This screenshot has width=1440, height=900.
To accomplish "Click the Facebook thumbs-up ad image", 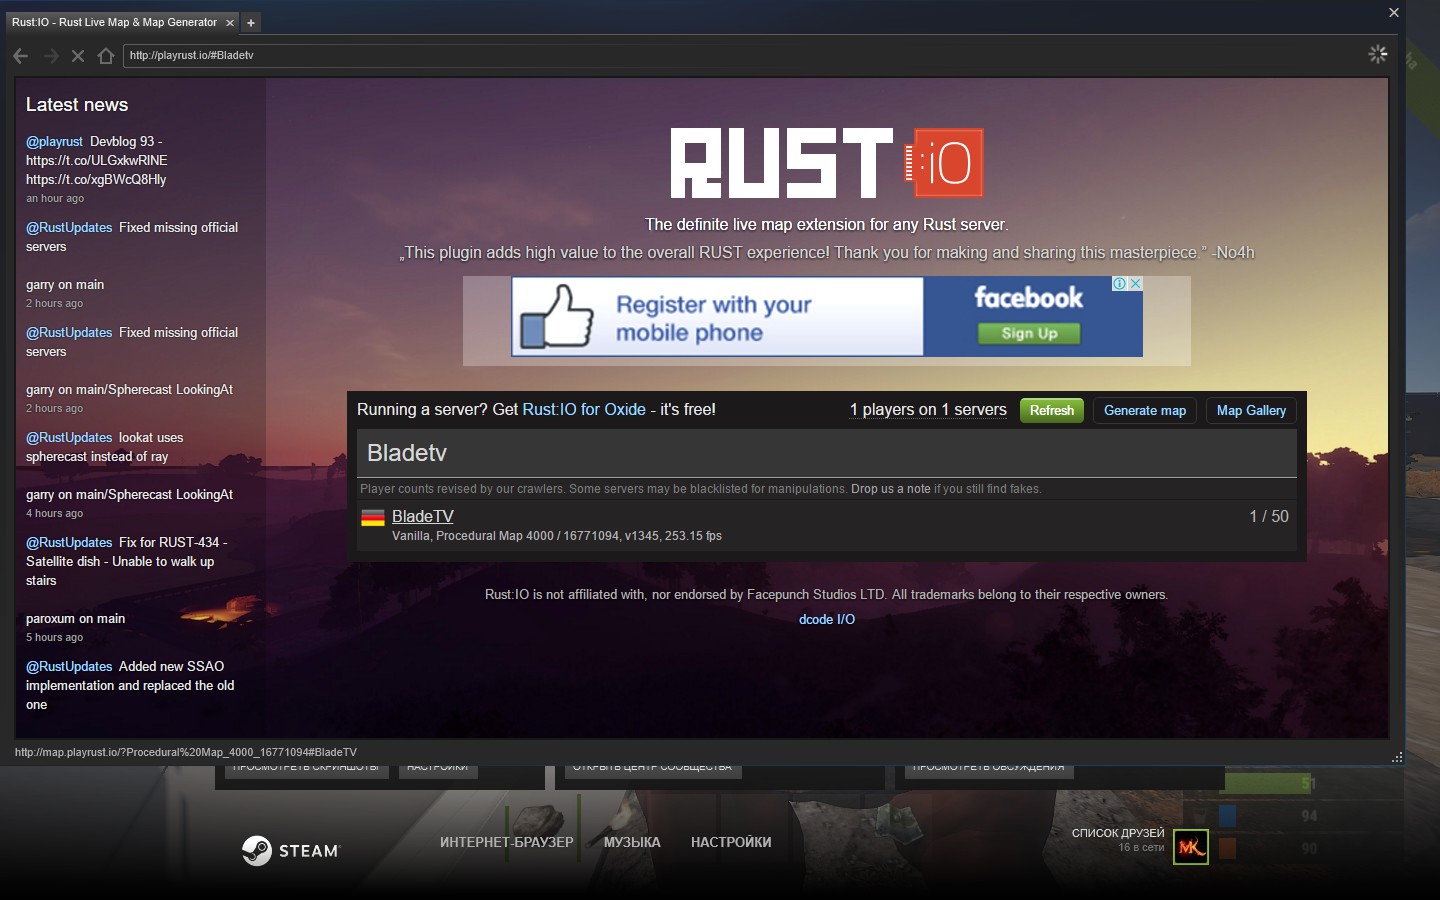I will tap(558, 316).
